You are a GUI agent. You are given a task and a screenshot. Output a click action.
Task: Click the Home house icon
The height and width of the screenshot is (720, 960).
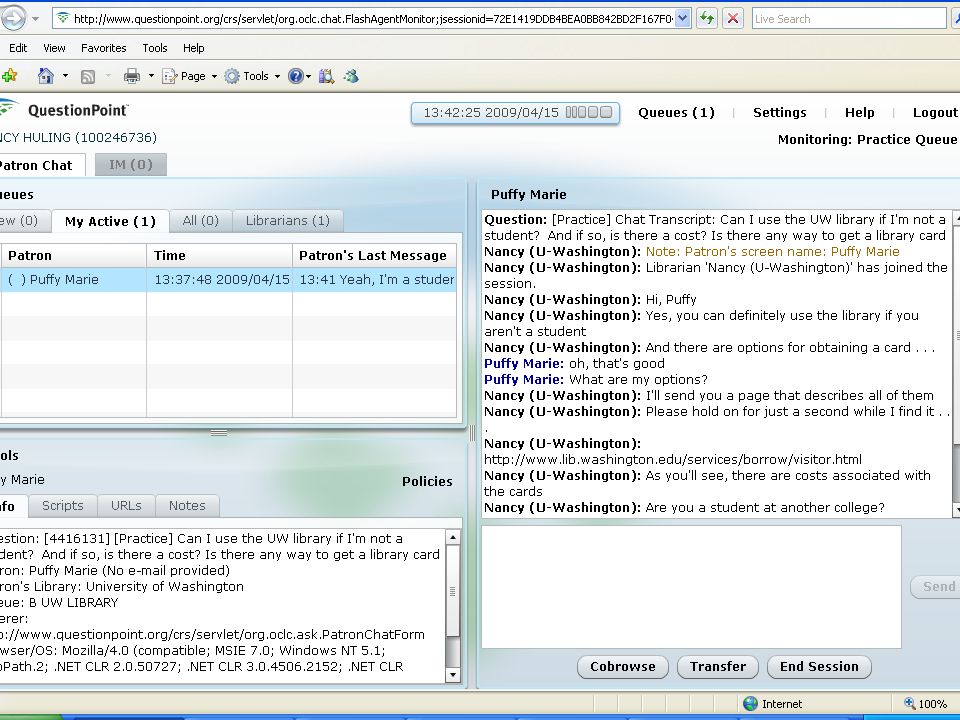click(46, 76)
